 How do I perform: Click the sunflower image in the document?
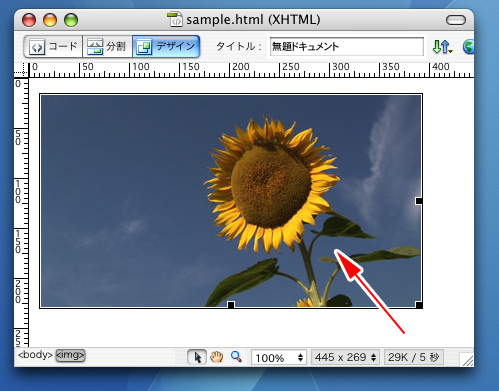tap(231, 201)
